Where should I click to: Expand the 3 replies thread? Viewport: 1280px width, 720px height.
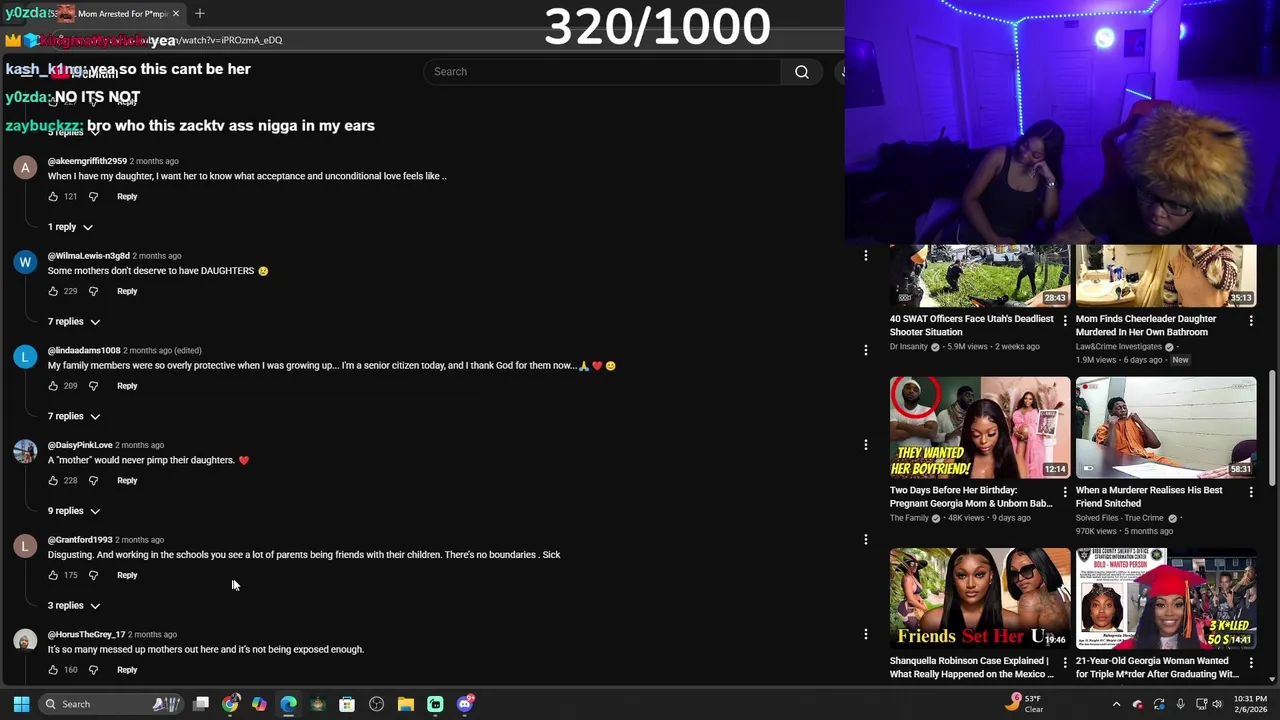[74, 606]
